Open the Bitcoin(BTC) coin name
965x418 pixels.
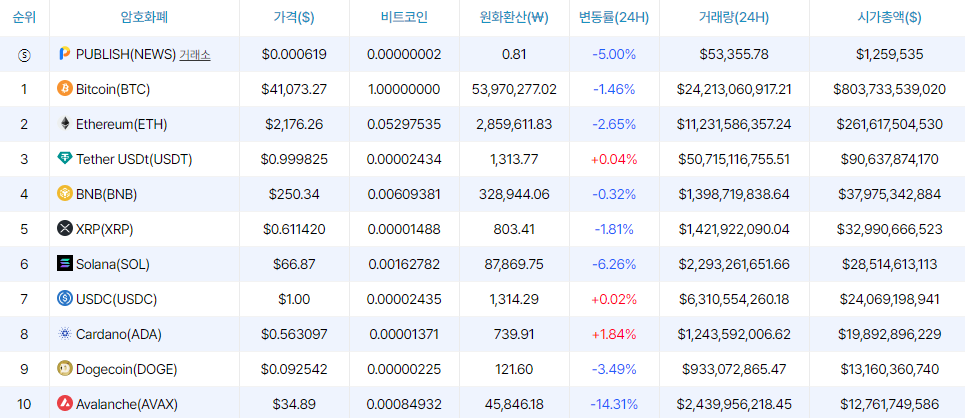(x=113, y=89)
